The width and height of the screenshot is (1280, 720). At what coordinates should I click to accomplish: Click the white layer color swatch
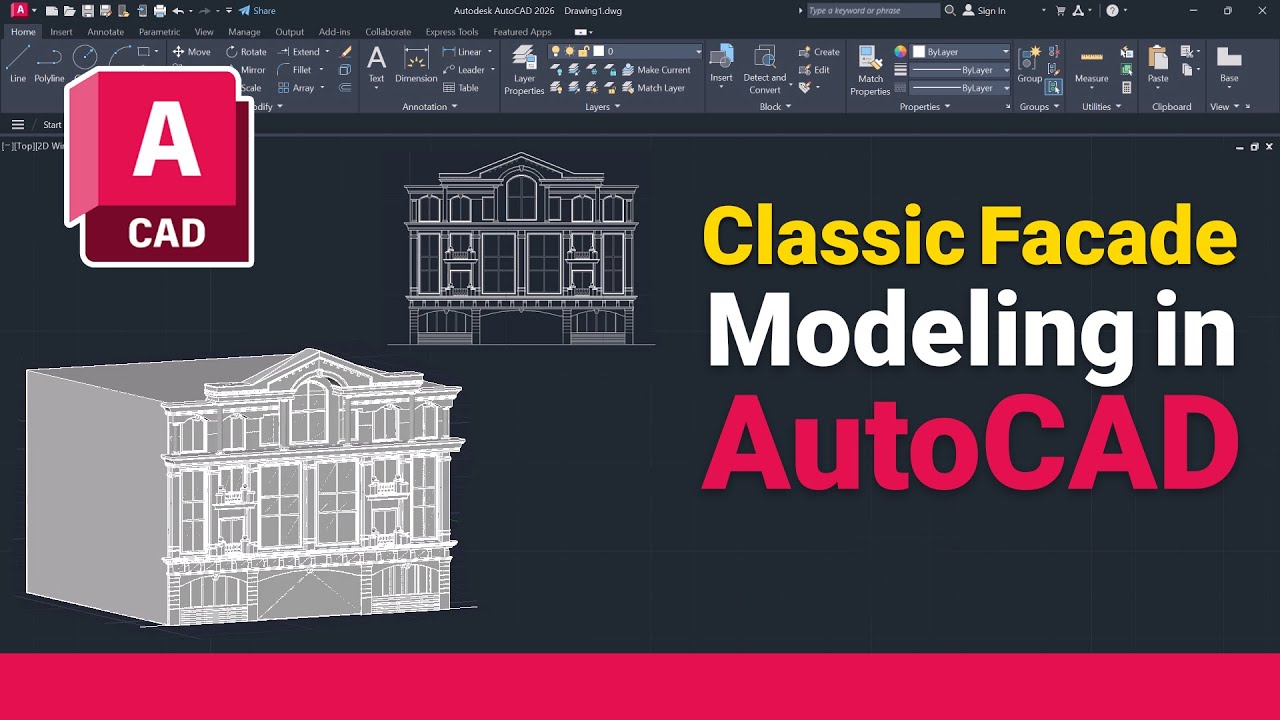tap(599, 51)
